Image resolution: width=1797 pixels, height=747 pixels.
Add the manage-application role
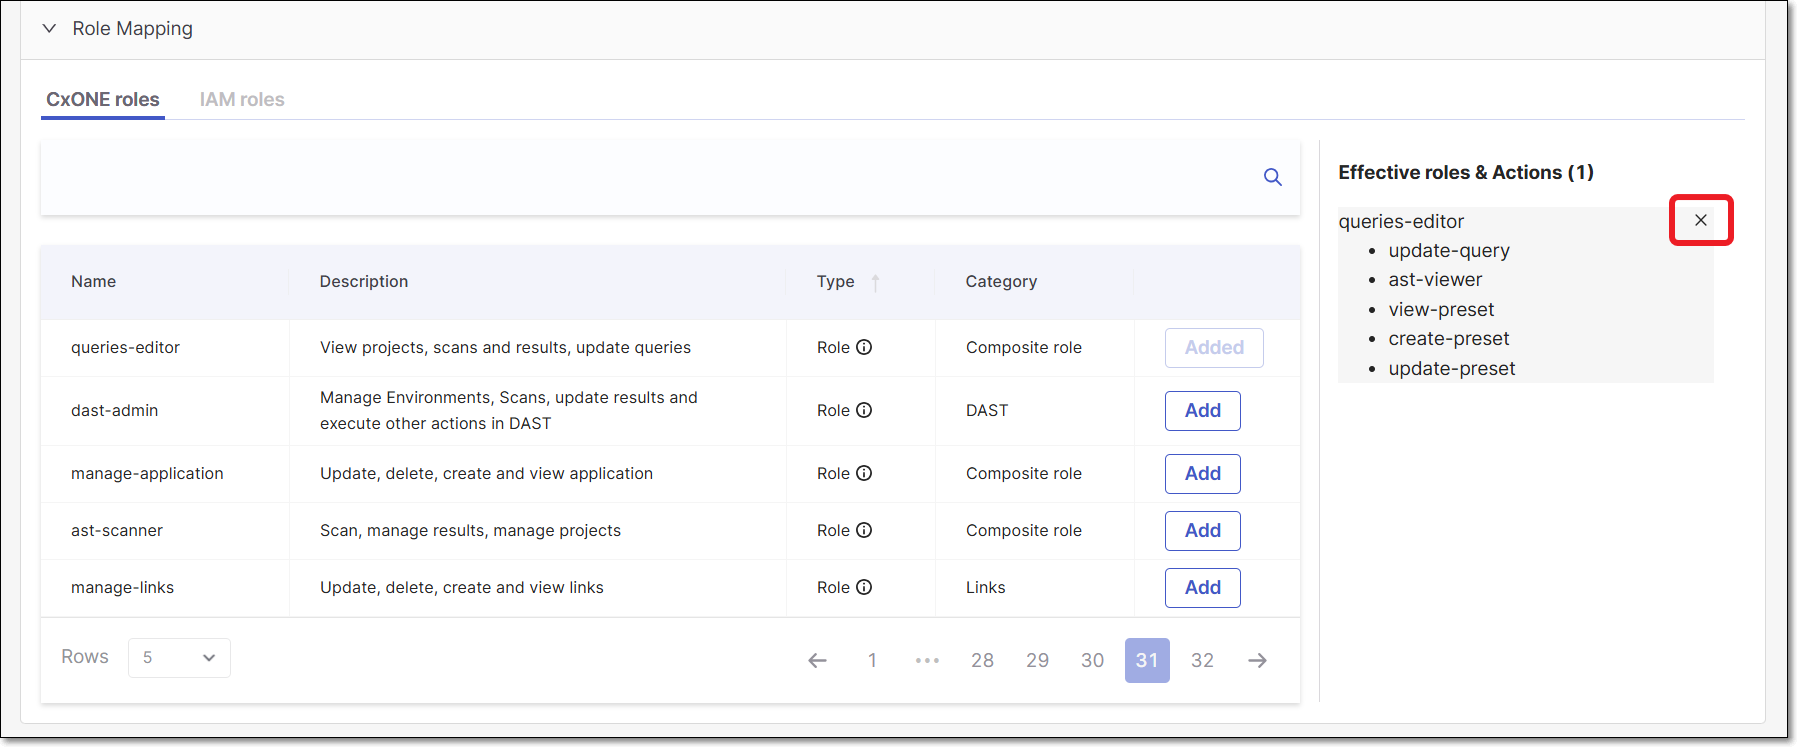coord(1203,474)
